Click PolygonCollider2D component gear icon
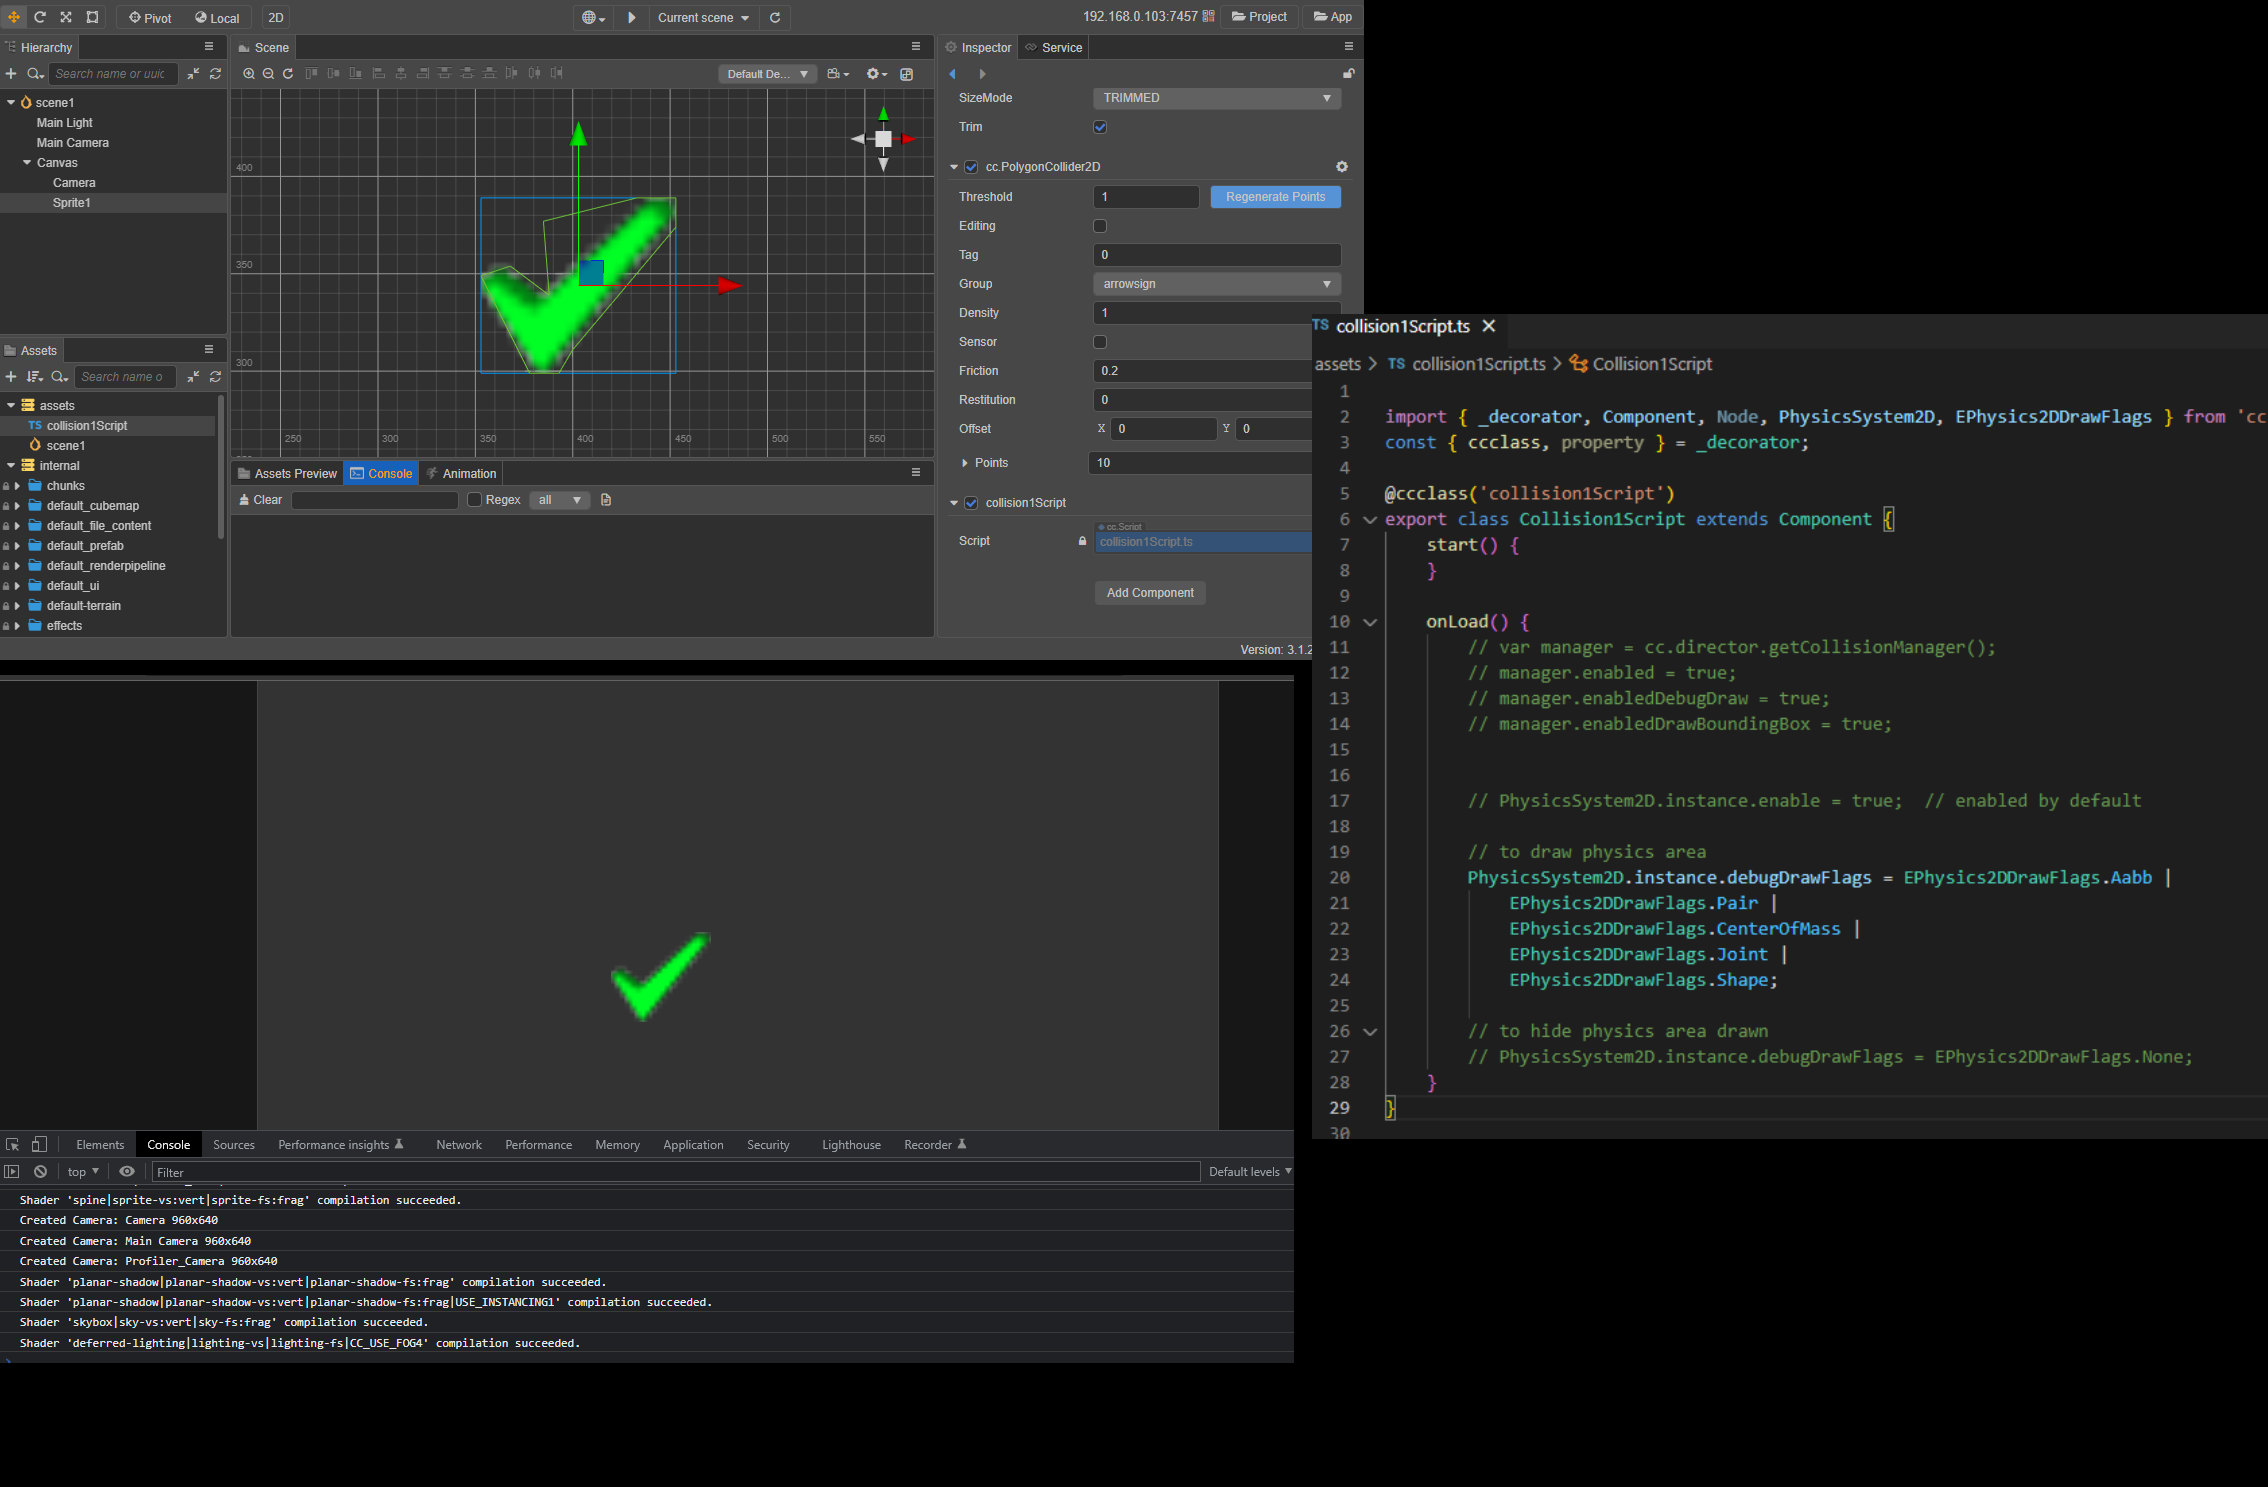2268x1487 pixels. 1342,167
